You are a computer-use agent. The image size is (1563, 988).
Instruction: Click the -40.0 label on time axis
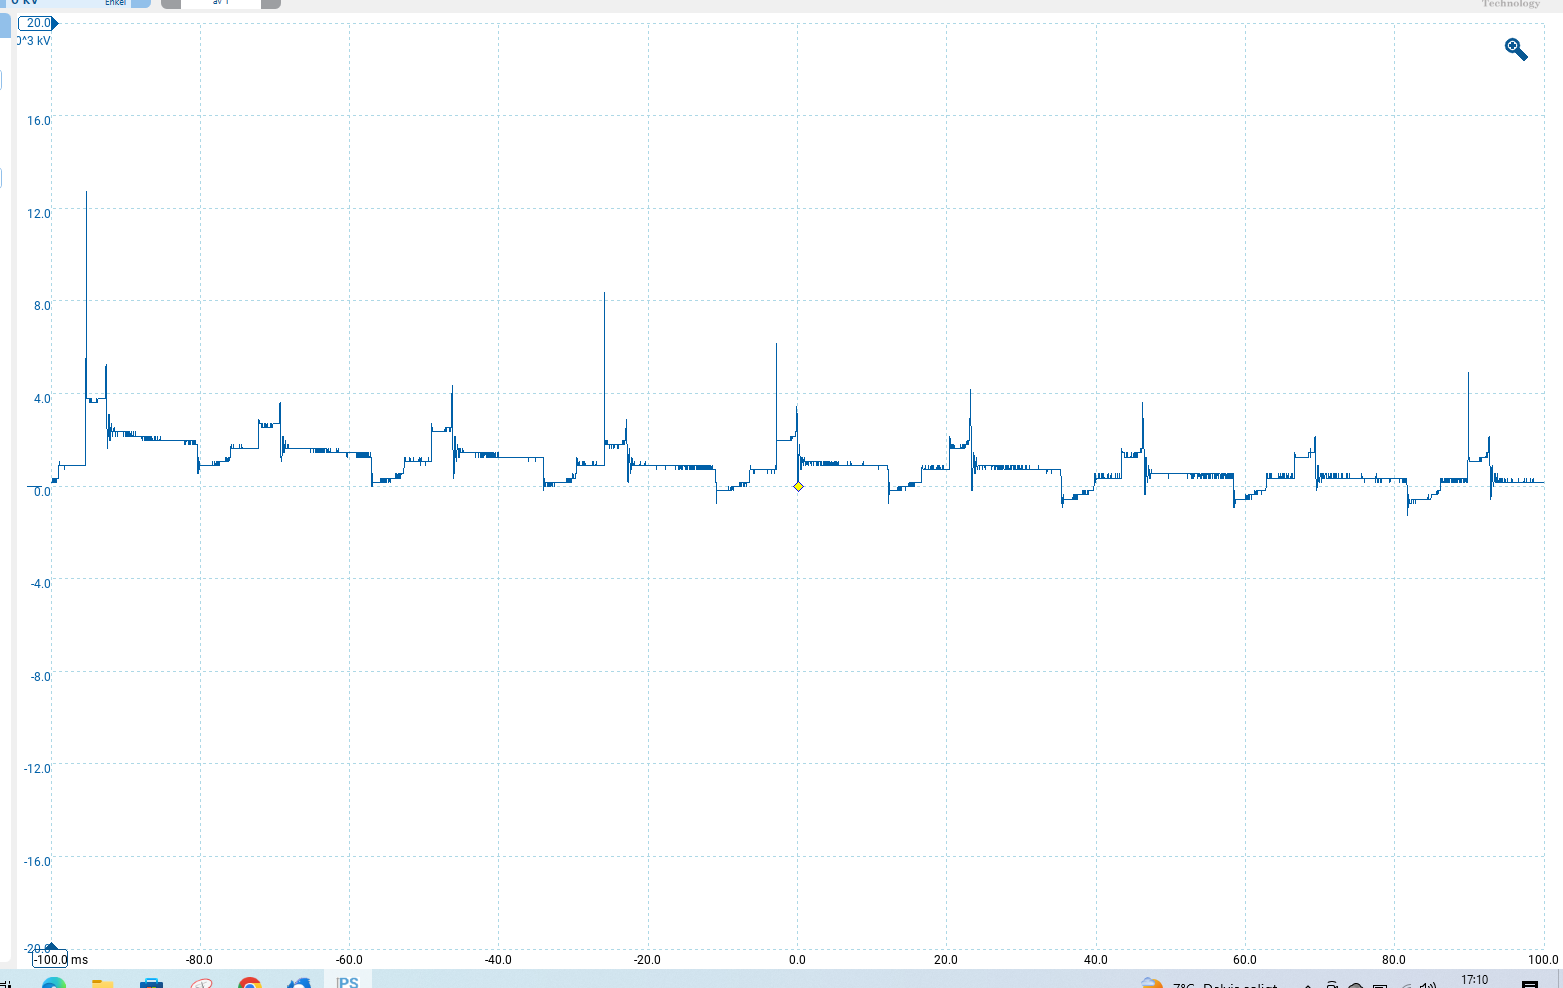(498, 960)
